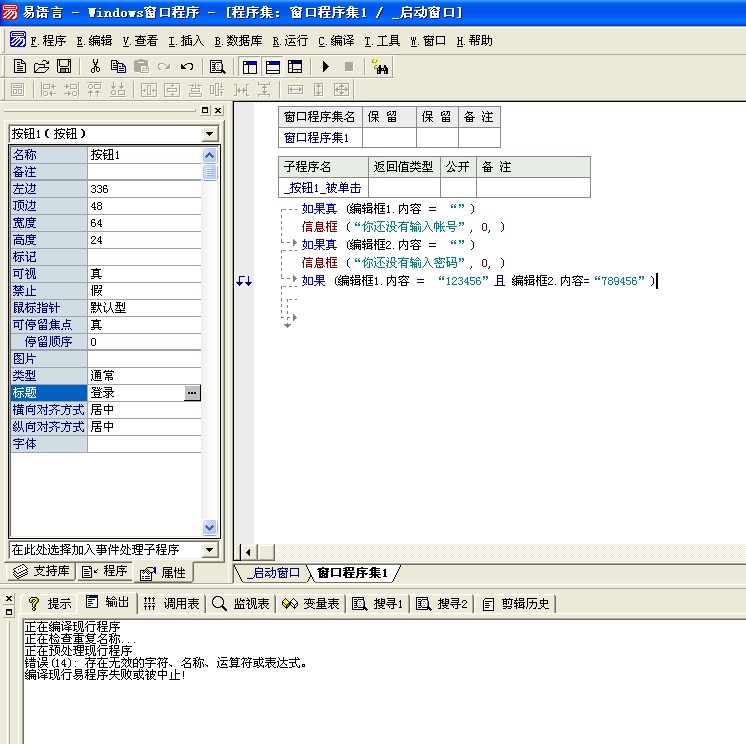The height and width of the screenshot is (744, 746).
Task: Select the 左边 property value 336
Action: pos(144,189)
